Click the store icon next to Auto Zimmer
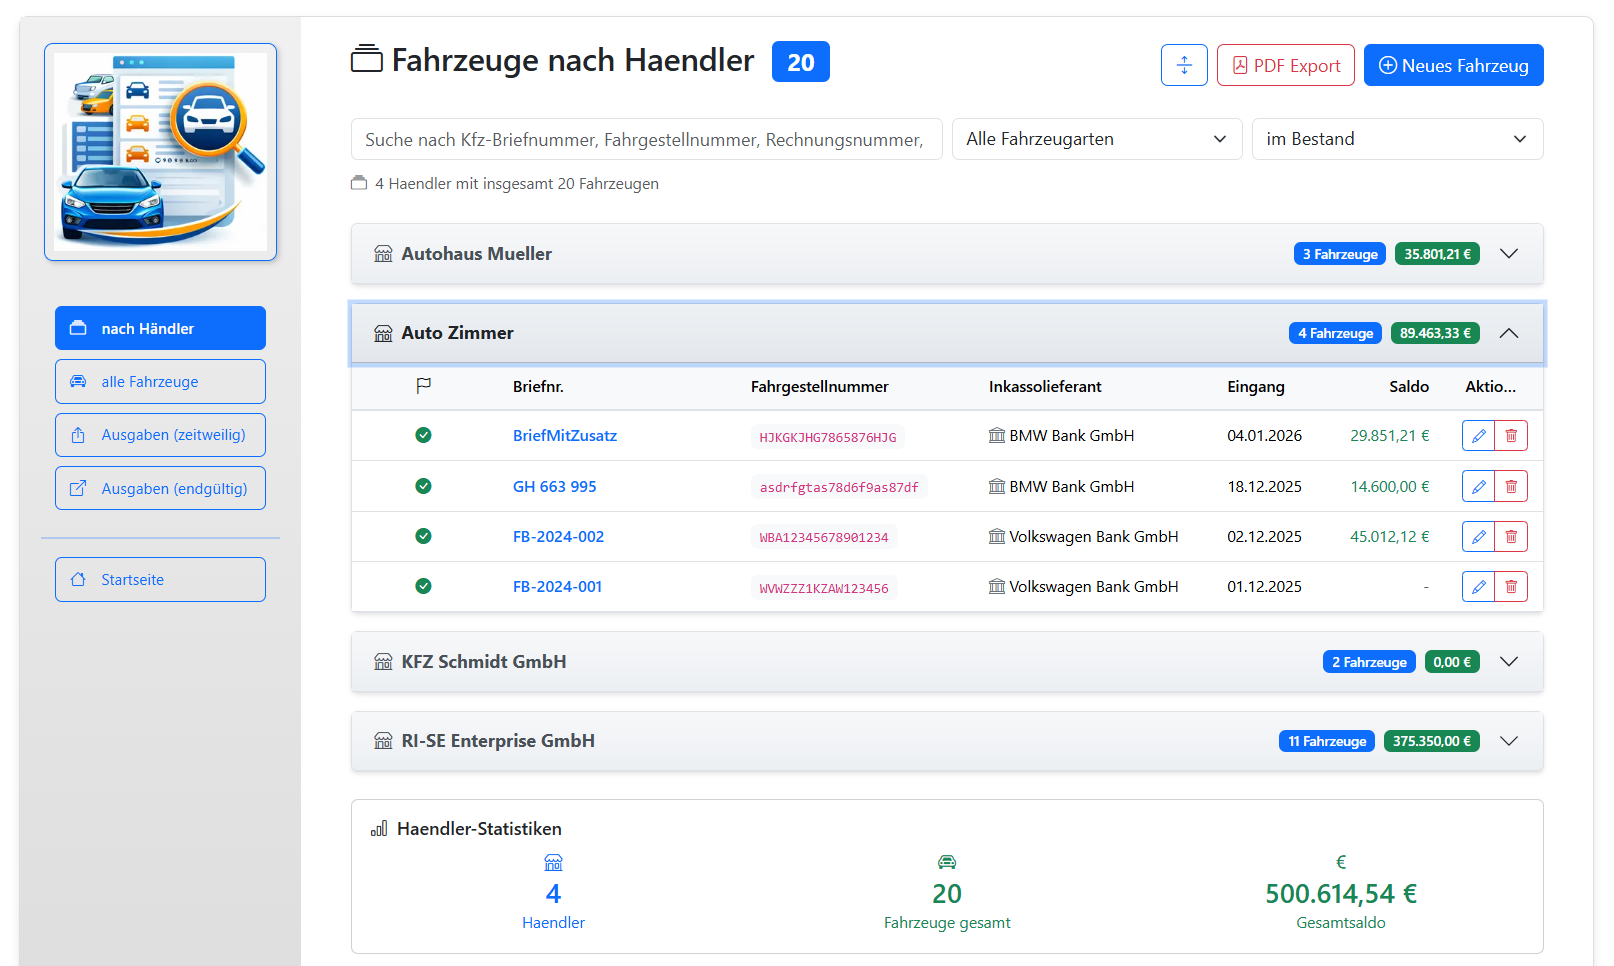The width and height of the screenshot is (1614, 966). pyautogui.click(x=383, y=333)
